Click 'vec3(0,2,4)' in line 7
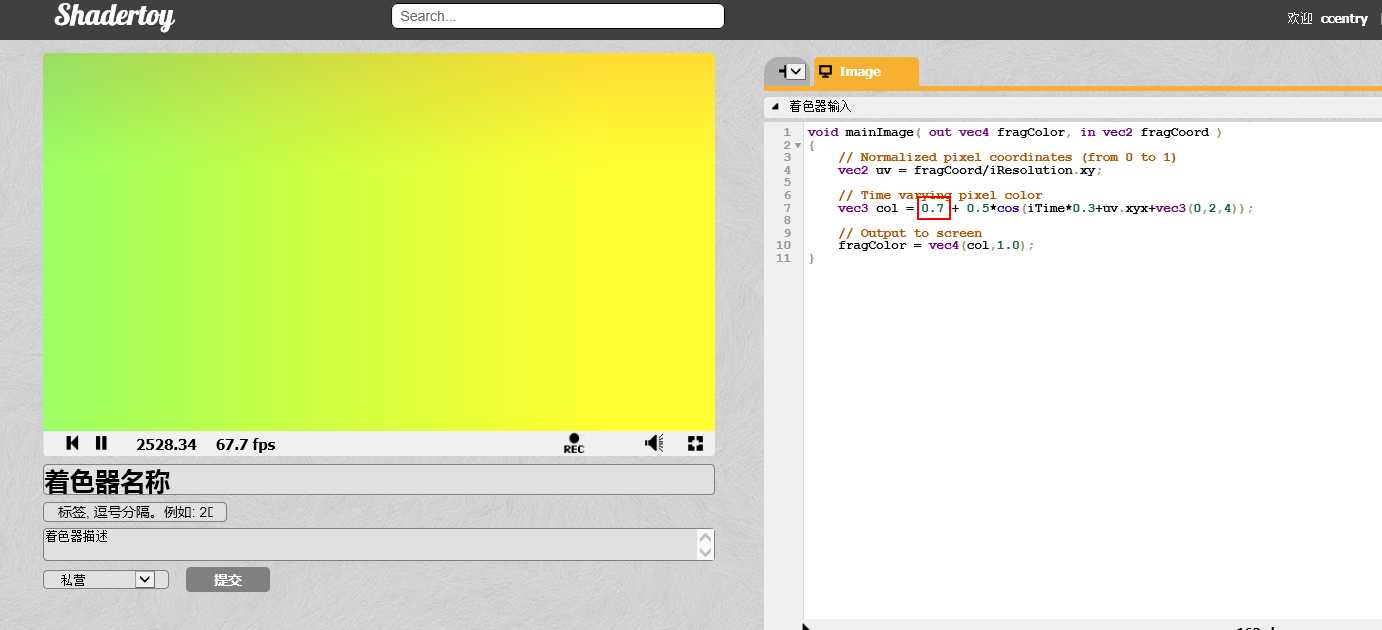1382x630 pixels. pyautogui.click(x=1197, y=208)
